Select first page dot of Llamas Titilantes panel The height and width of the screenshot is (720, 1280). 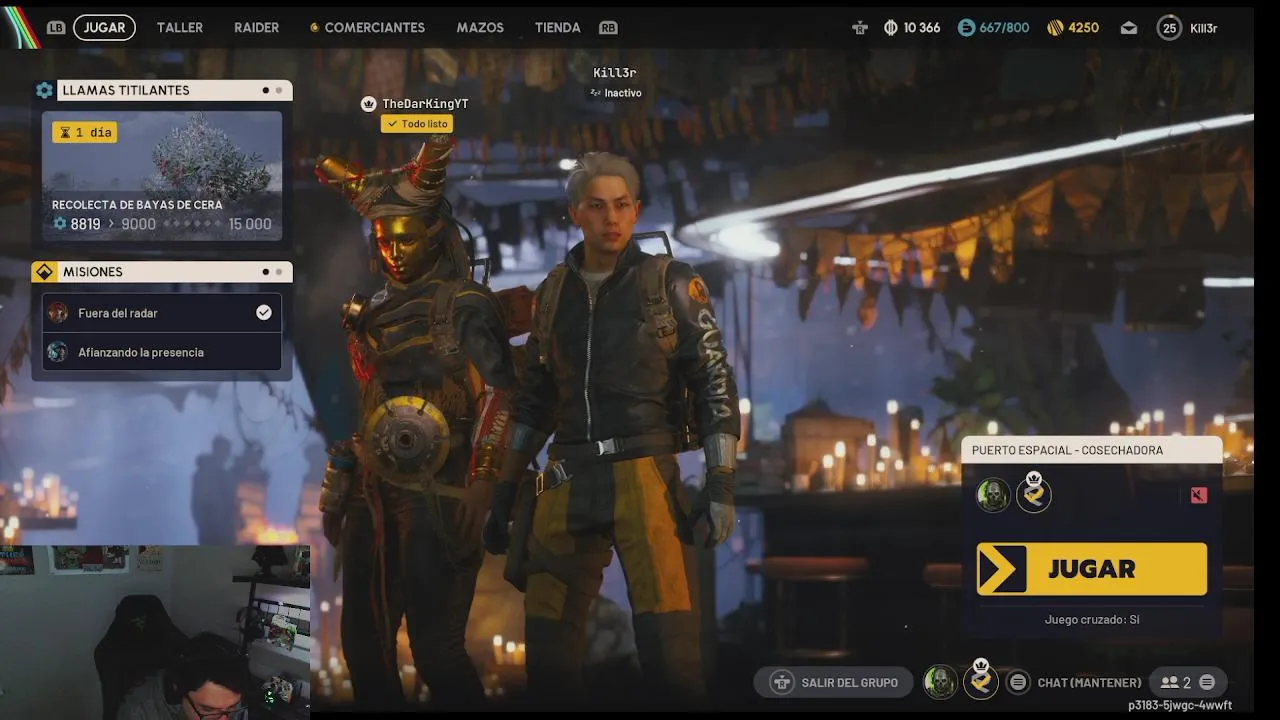coord(265,90)
